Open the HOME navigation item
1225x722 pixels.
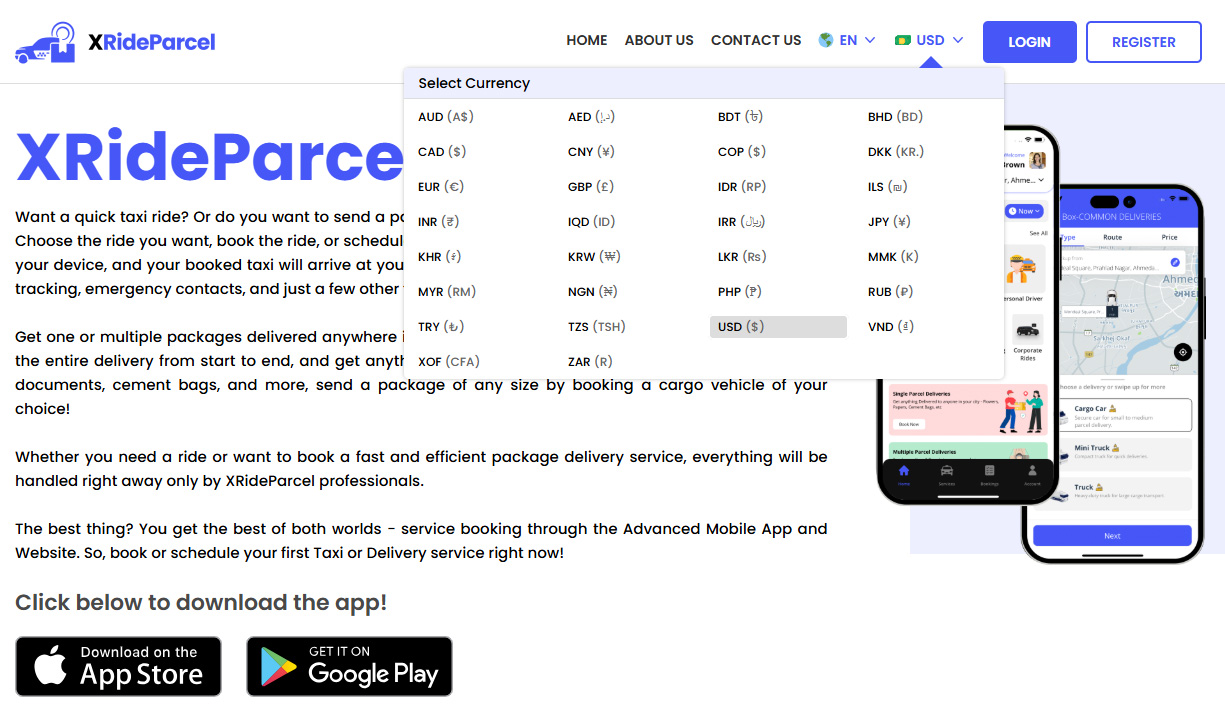tap(586, 41)
